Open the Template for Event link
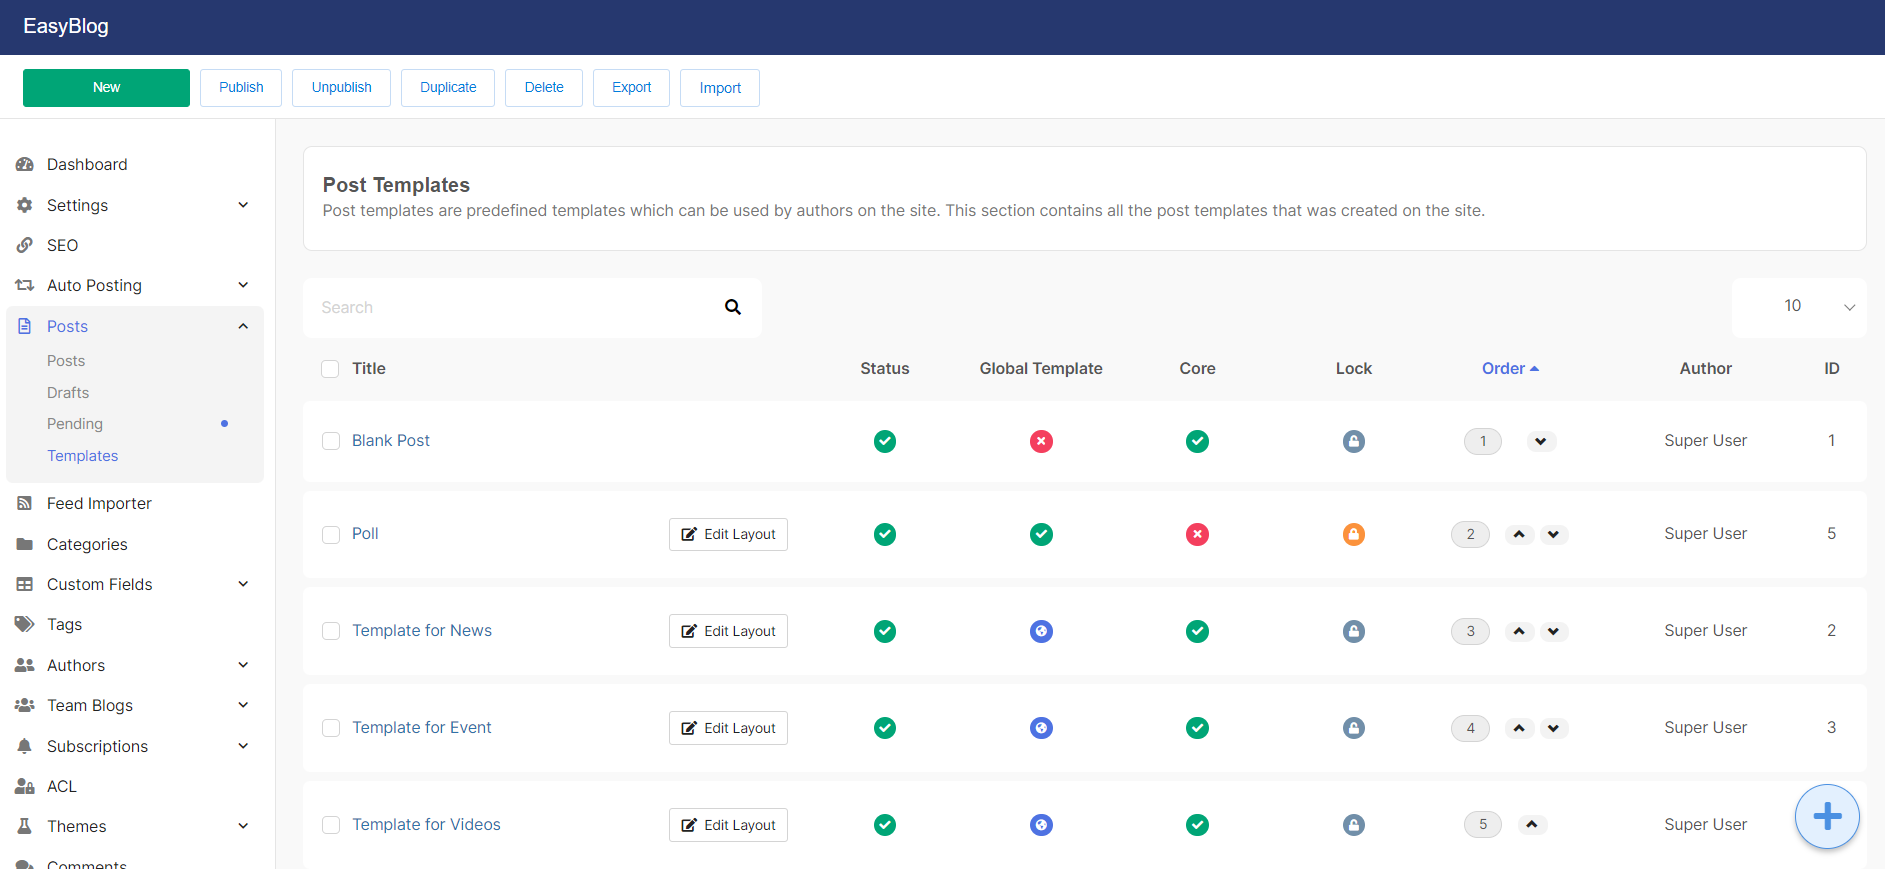This screenshot has width=1885, height=869. point(422,727)
